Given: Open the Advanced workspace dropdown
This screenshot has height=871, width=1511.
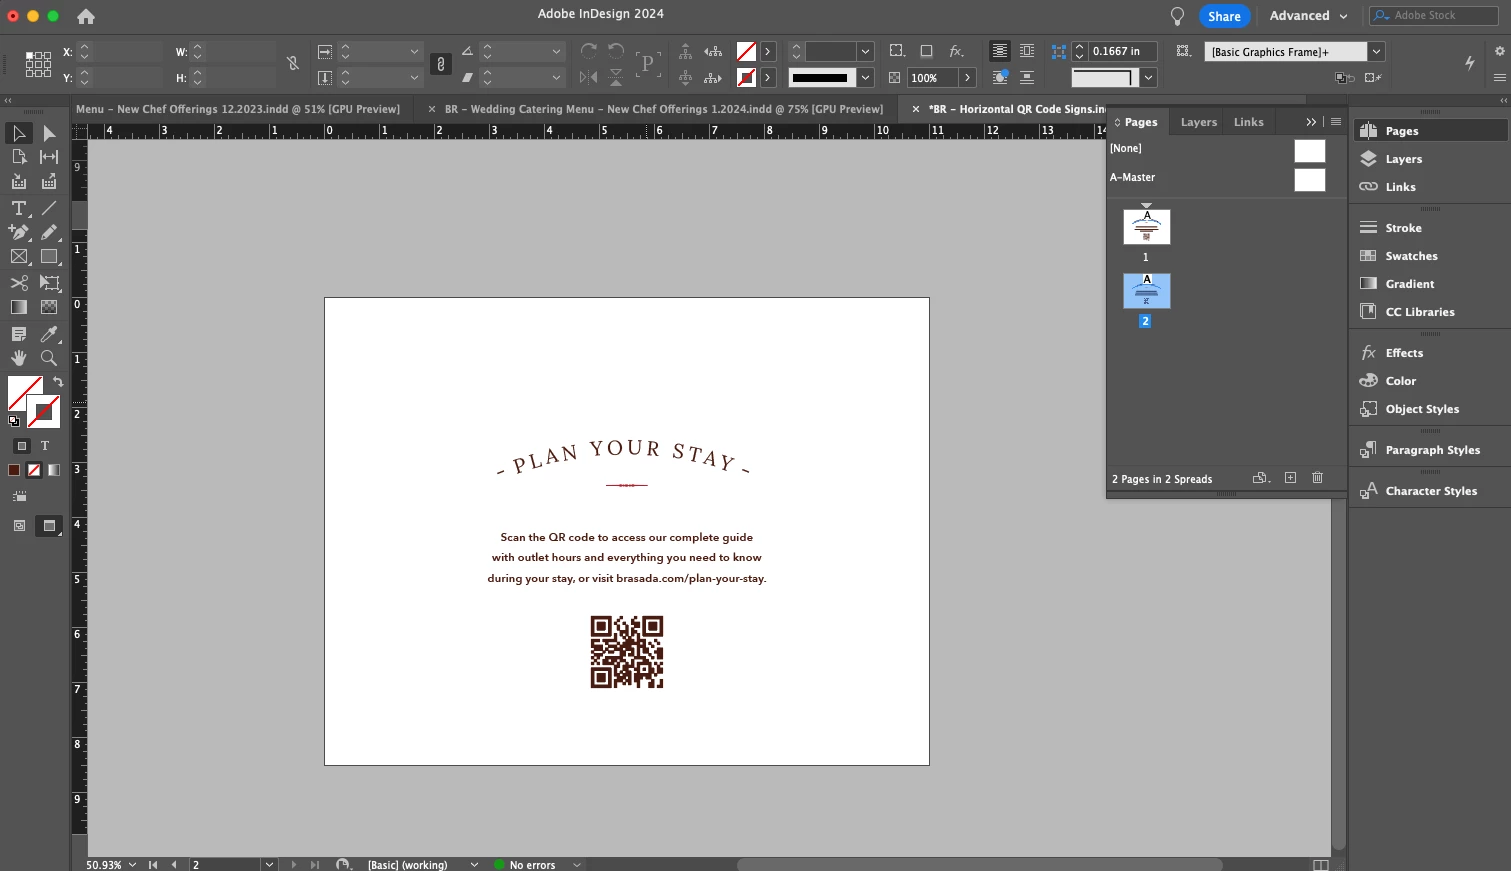Looking at the screenshot, I should pyautogui.click(x=1308, y=16).
